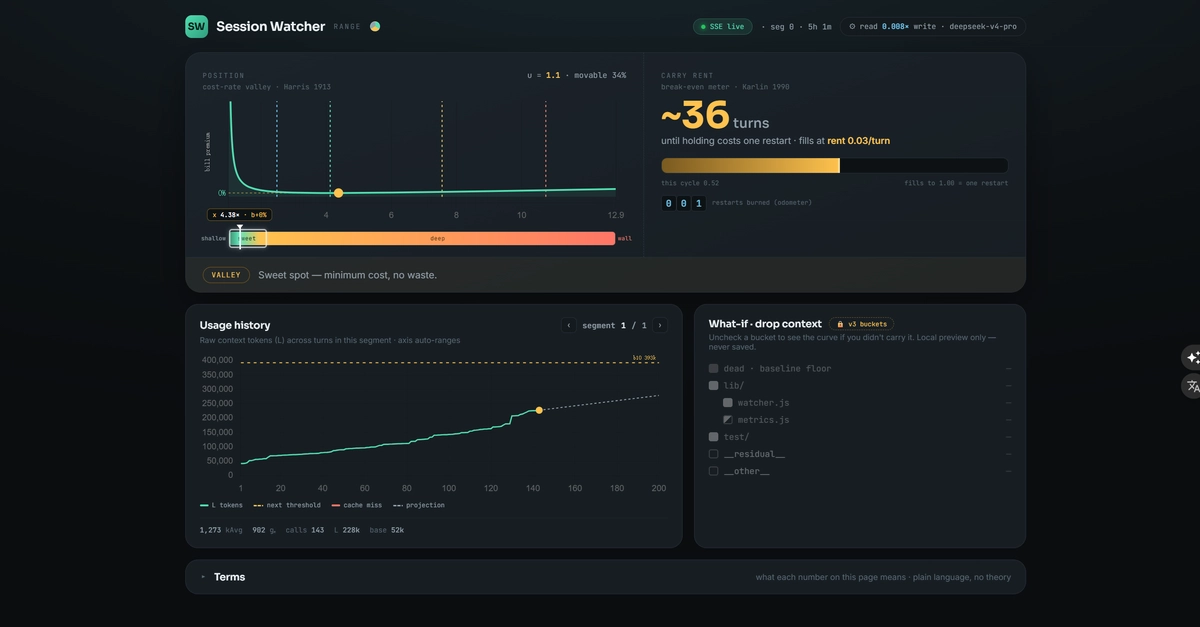Screen dimensions: 1200x627
Task: Go to previous segment with left chevron
Action: click(569, 325)
